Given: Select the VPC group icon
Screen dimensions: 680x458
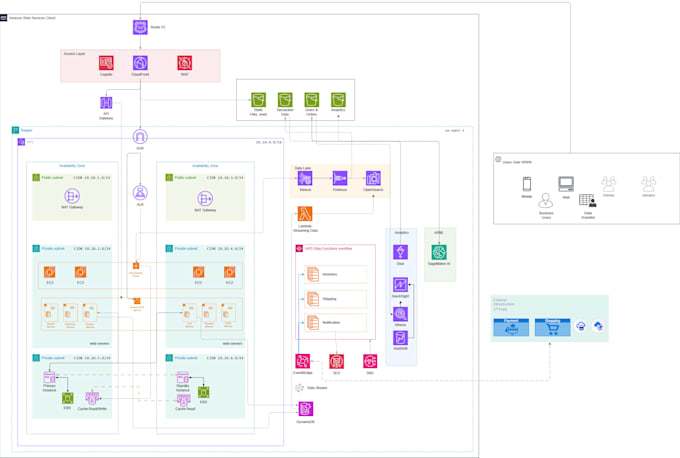Looking at the screenshot, I should [x=21, y=142].
